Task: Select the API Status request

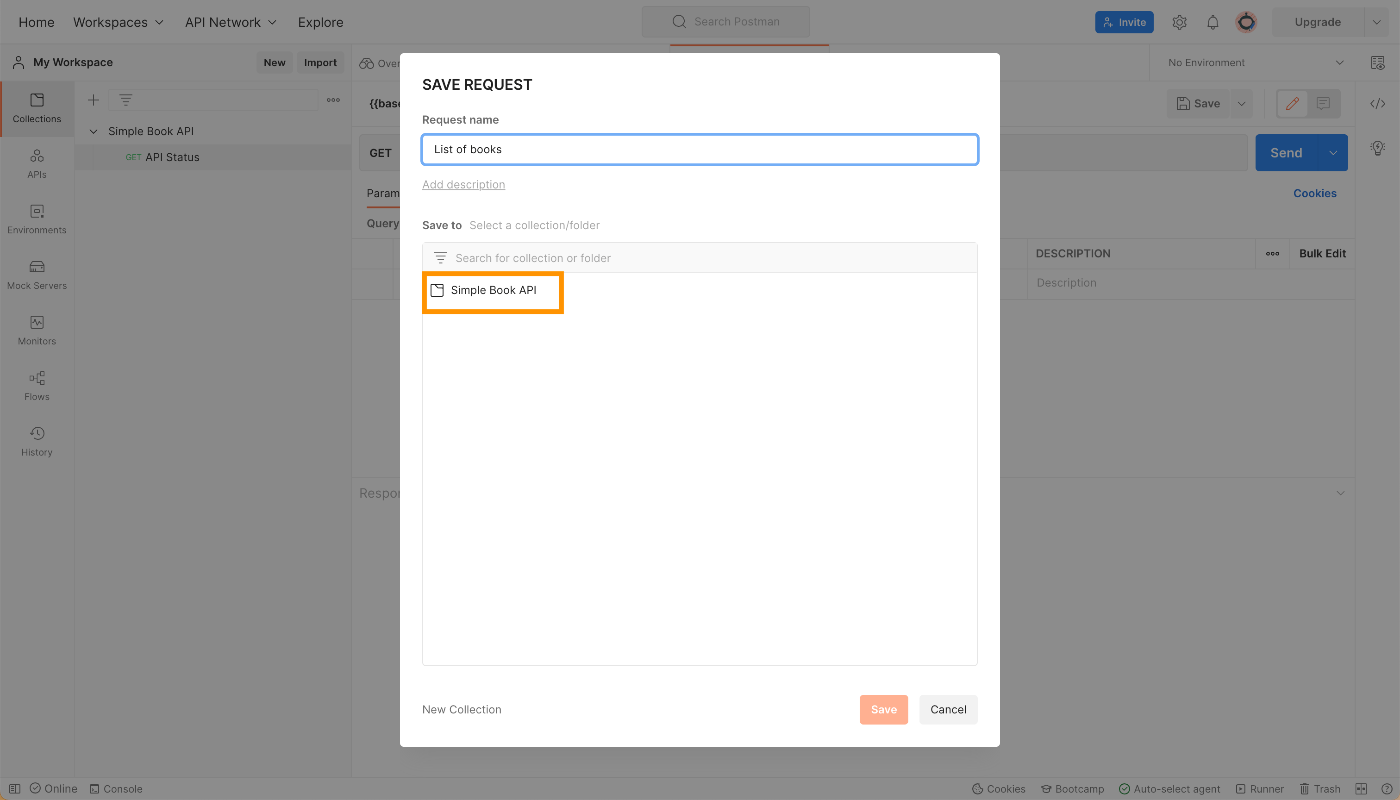Action: pyautogui.click(x=213, y=157)
